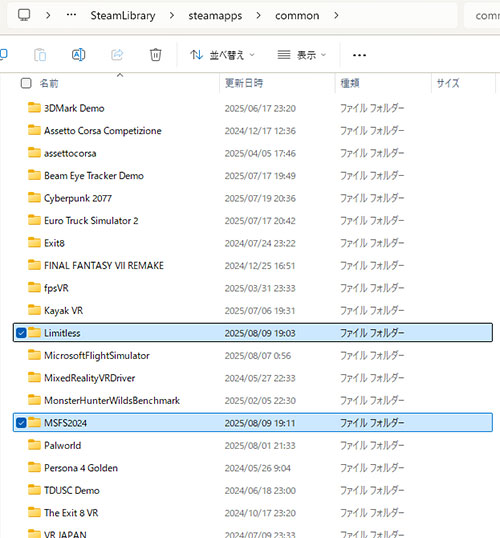Open the three-dot more options menu in toolbar
The image size is (500, 538).
359,55
